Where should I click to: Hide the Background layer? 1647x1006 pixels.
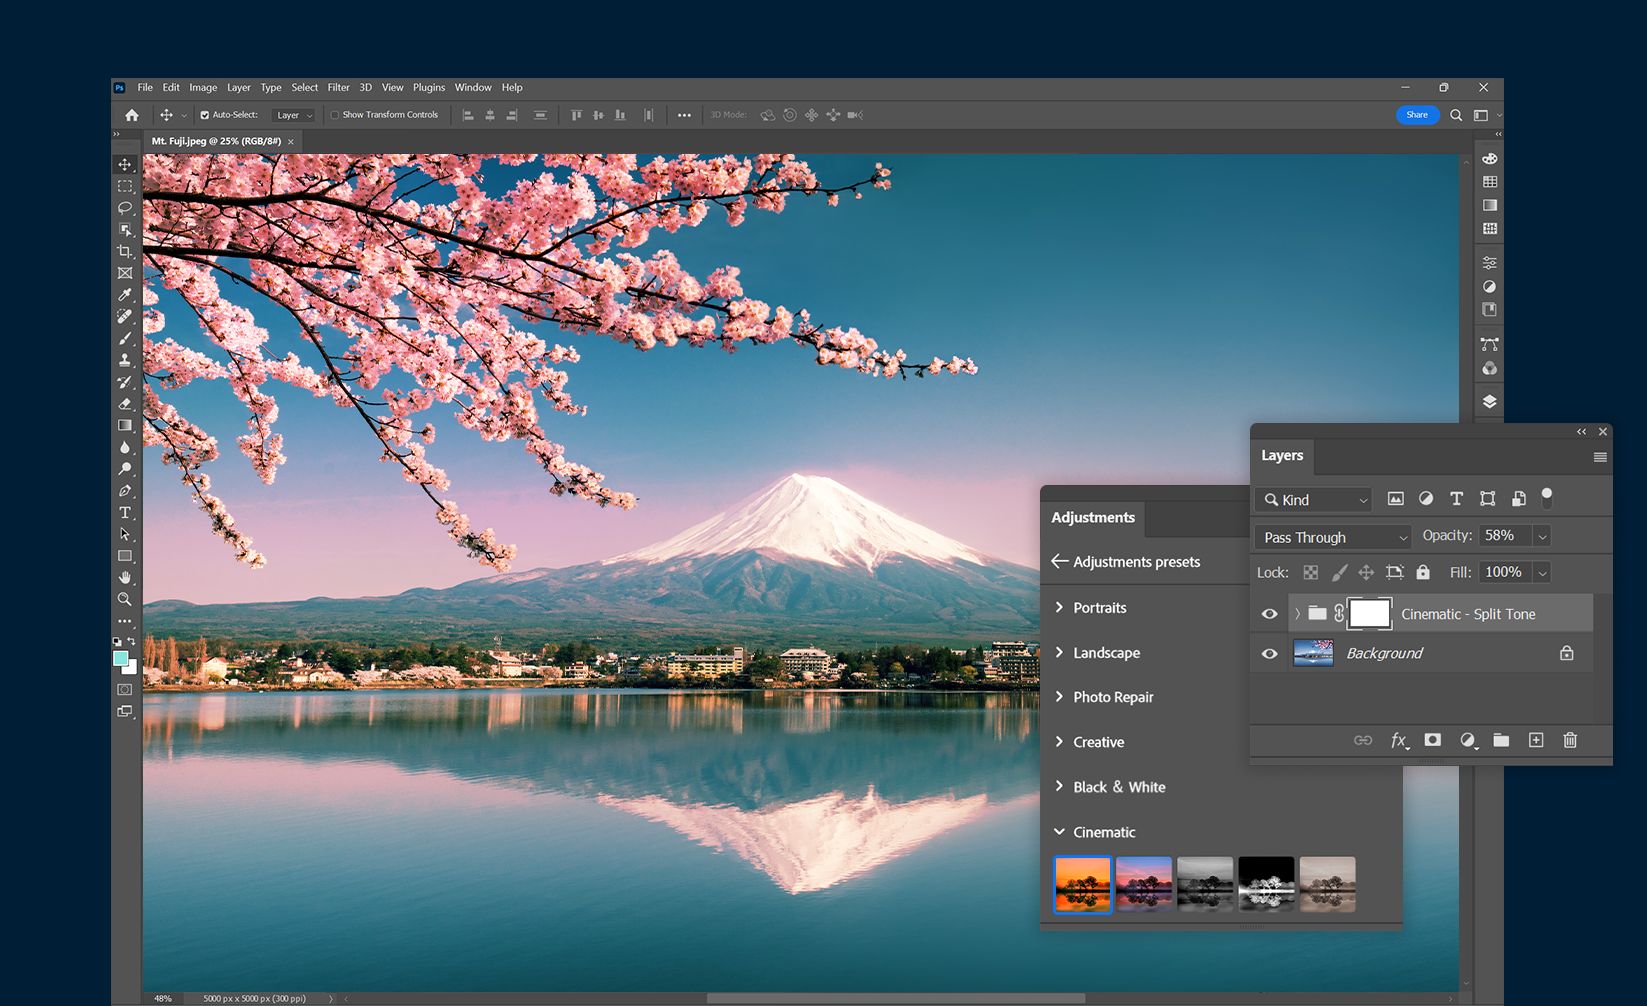click(1269, 654)
